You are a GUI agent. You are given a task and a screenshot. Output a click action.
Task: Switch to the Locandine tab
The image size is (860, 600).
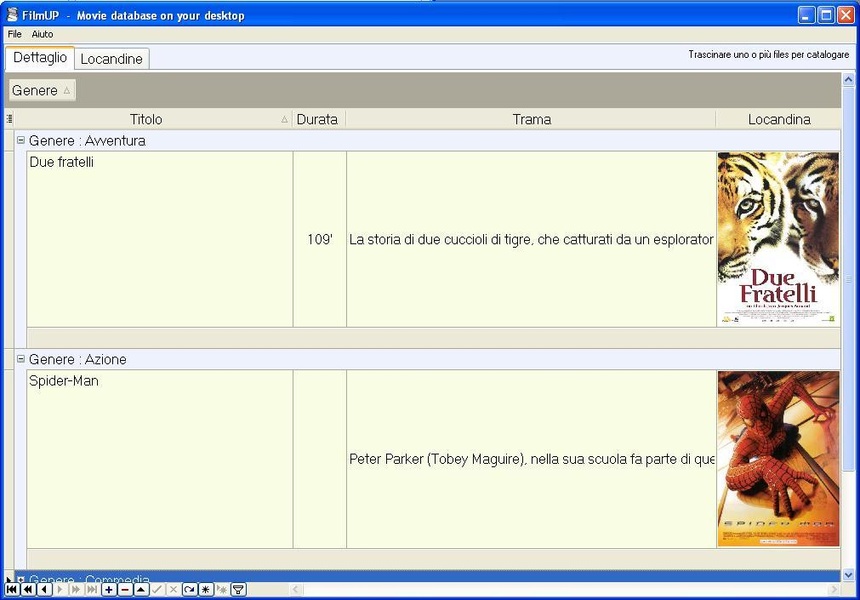tap(111, 59)
